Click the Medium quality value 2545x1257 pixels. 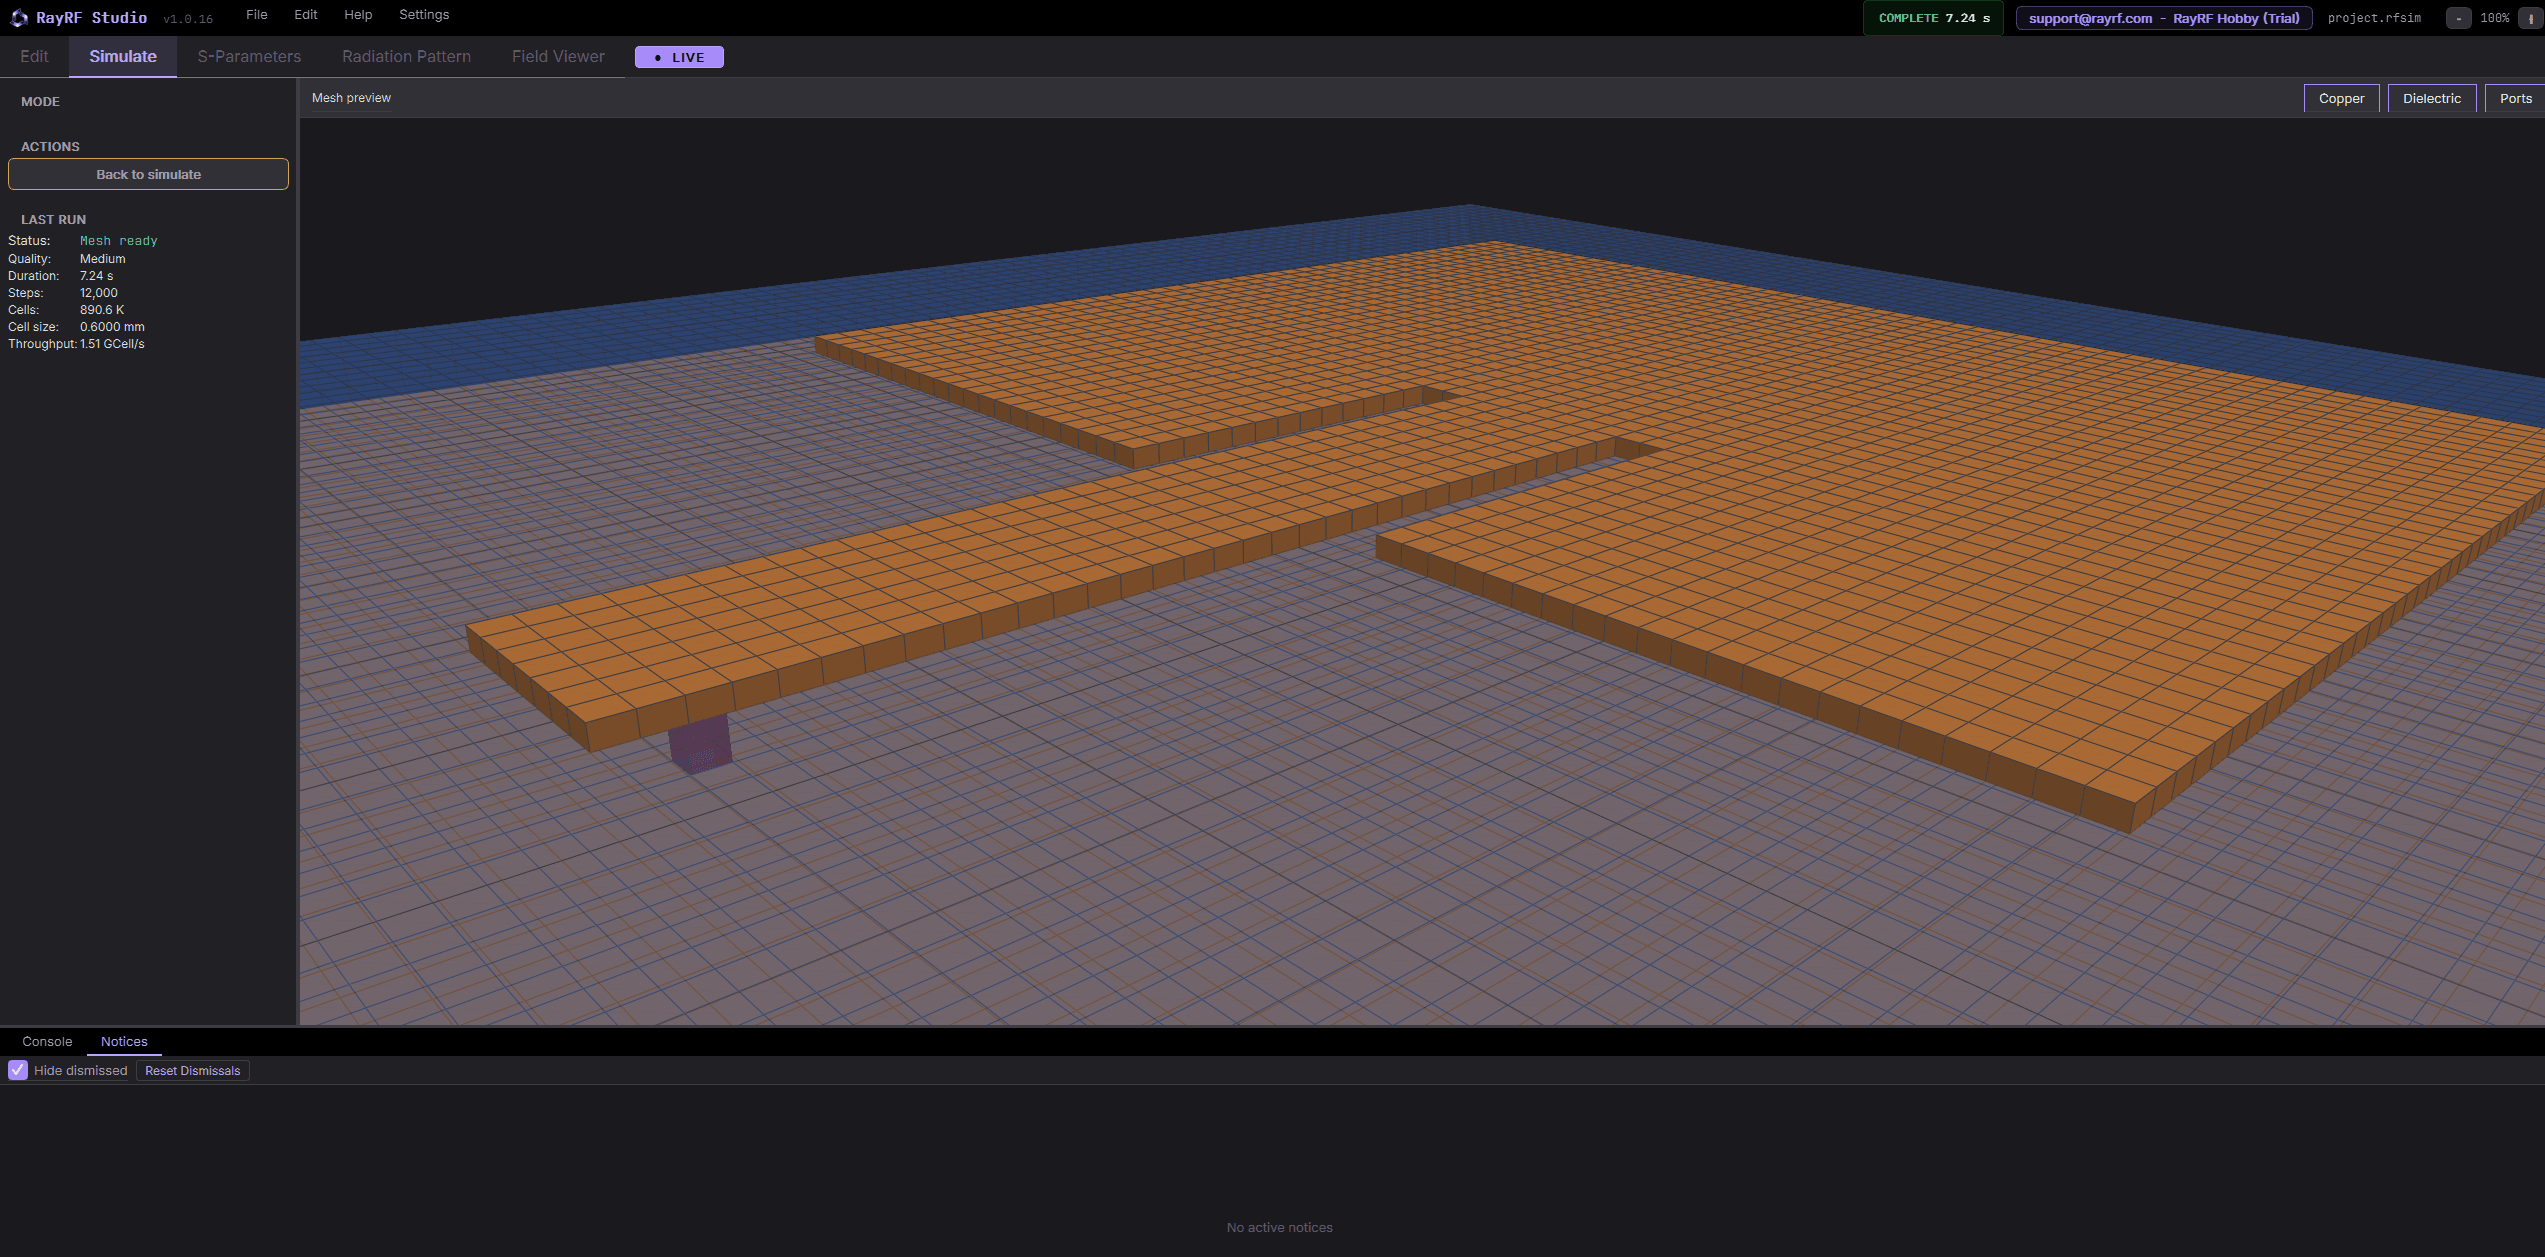[x=103, y=259]
